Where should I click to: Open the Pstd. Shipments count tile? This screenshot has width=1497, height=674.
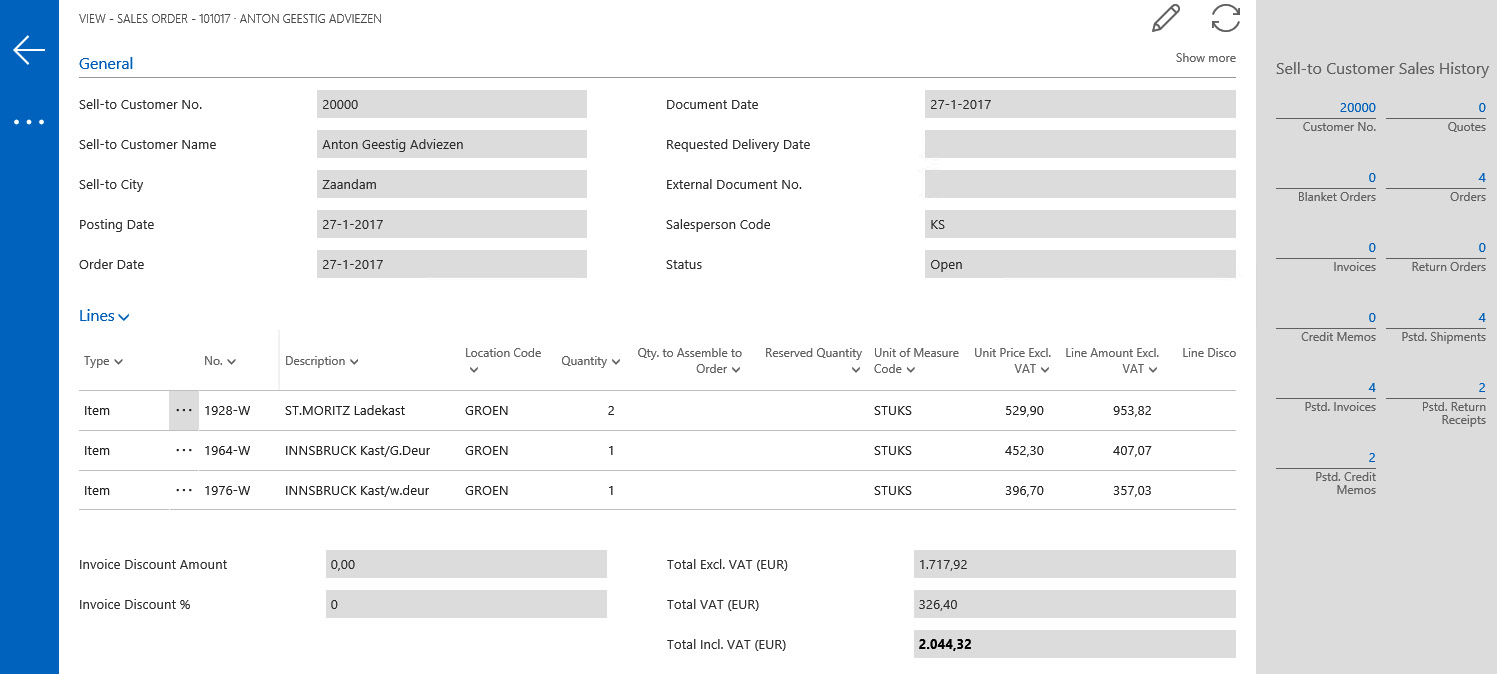click(1481, 318)
